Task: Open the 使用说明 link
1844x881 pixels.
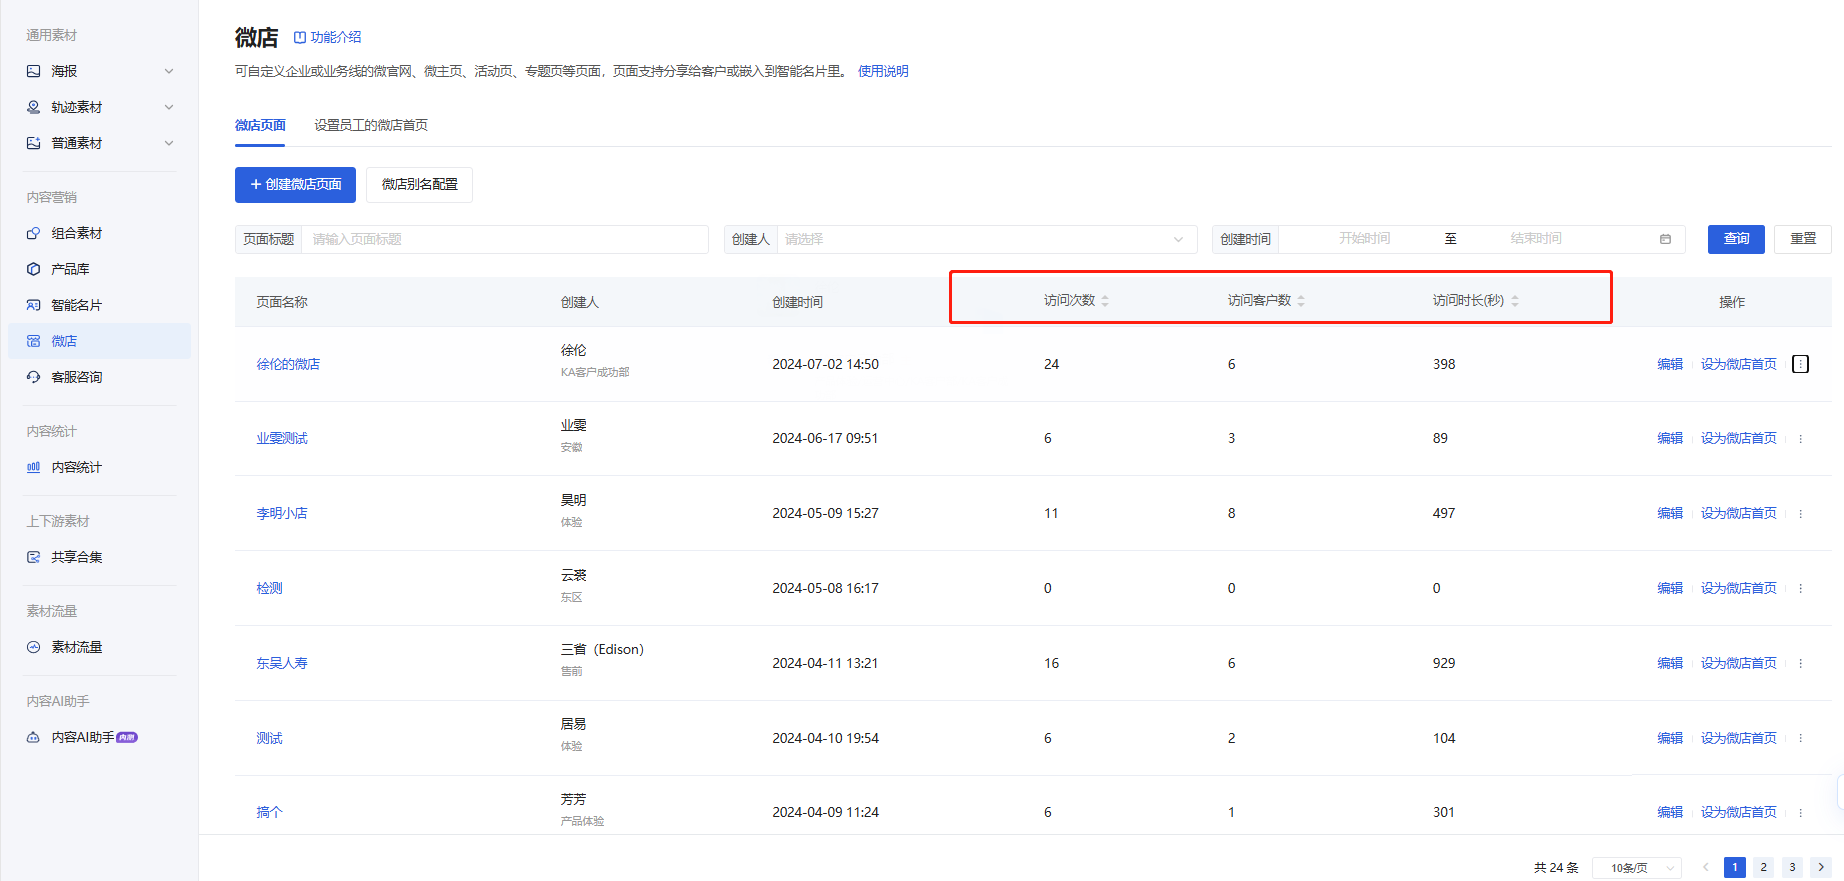Action: 883,71
